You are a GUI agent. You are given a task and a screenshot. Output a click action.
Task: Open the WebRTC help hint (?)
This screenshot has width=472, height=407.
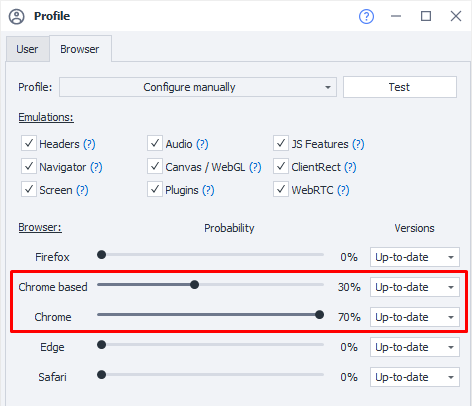(x=343, y=190)
